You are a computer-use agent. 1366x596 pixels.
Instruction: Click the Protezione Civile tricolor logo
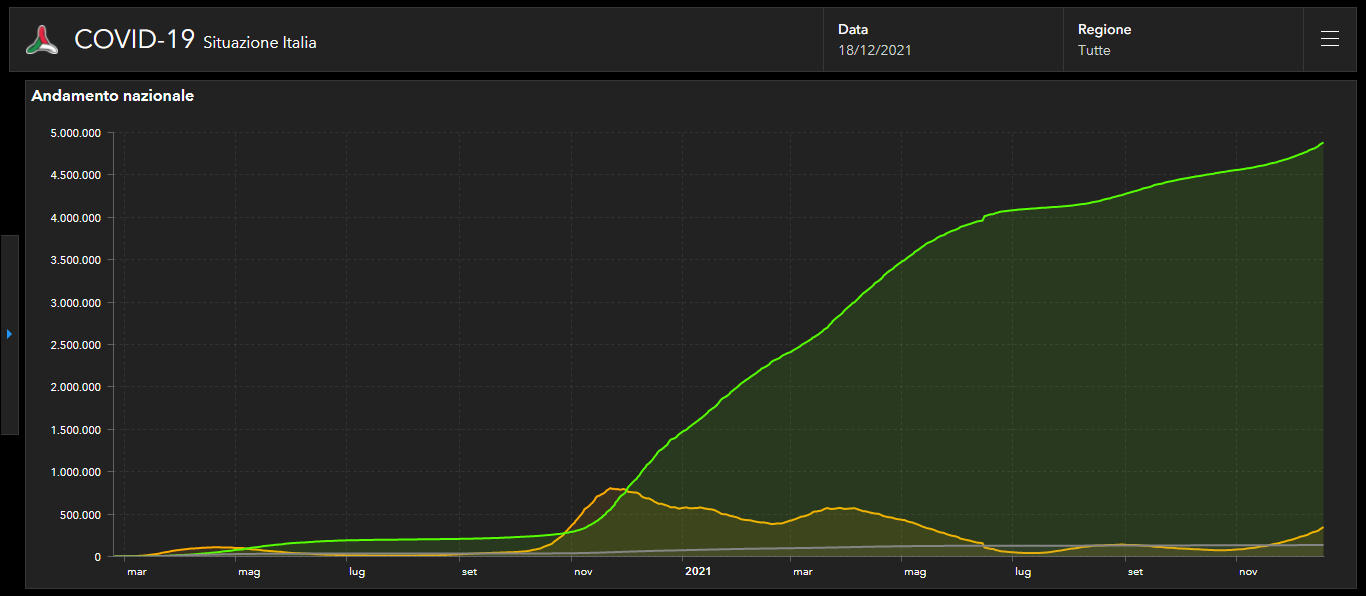tap(42, 40)
